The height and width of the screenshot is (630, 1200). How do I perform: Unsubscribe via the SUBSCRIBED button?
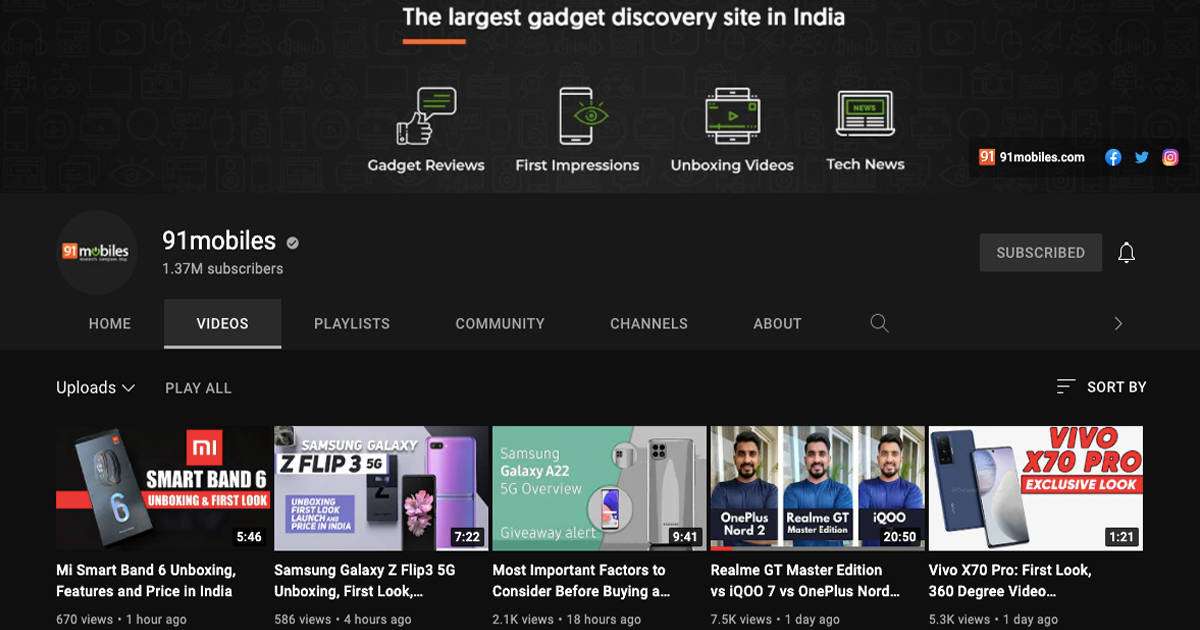point(1040,252)
